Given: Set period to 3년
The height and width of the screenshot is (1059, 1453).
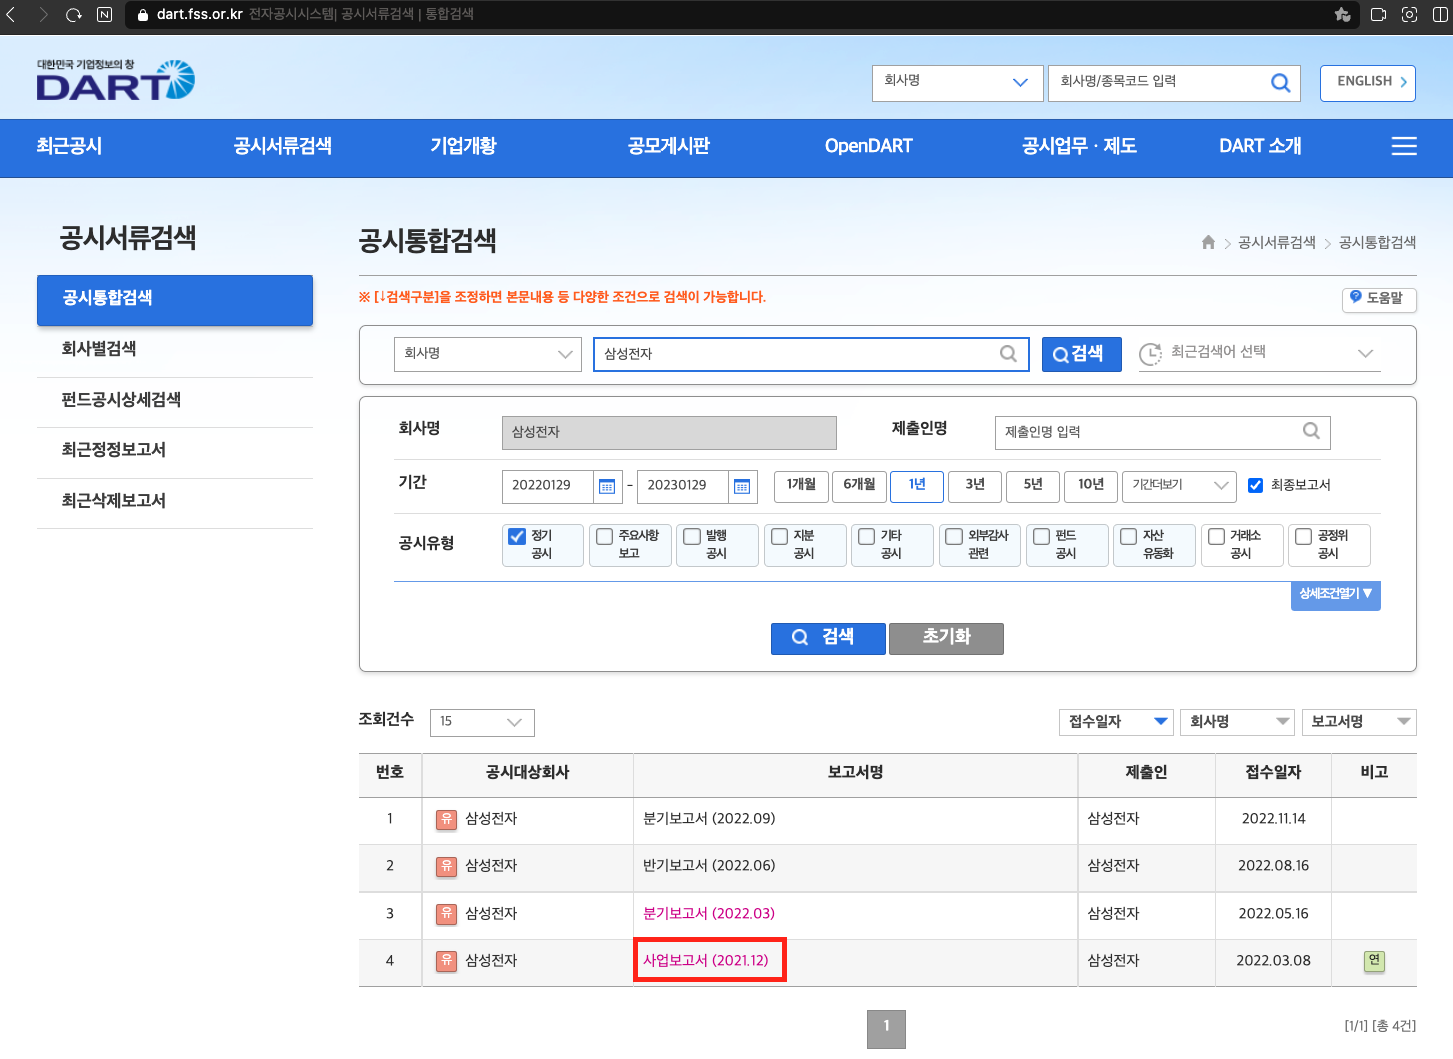Looking at the screenshot, I should (x=975, y=486).
